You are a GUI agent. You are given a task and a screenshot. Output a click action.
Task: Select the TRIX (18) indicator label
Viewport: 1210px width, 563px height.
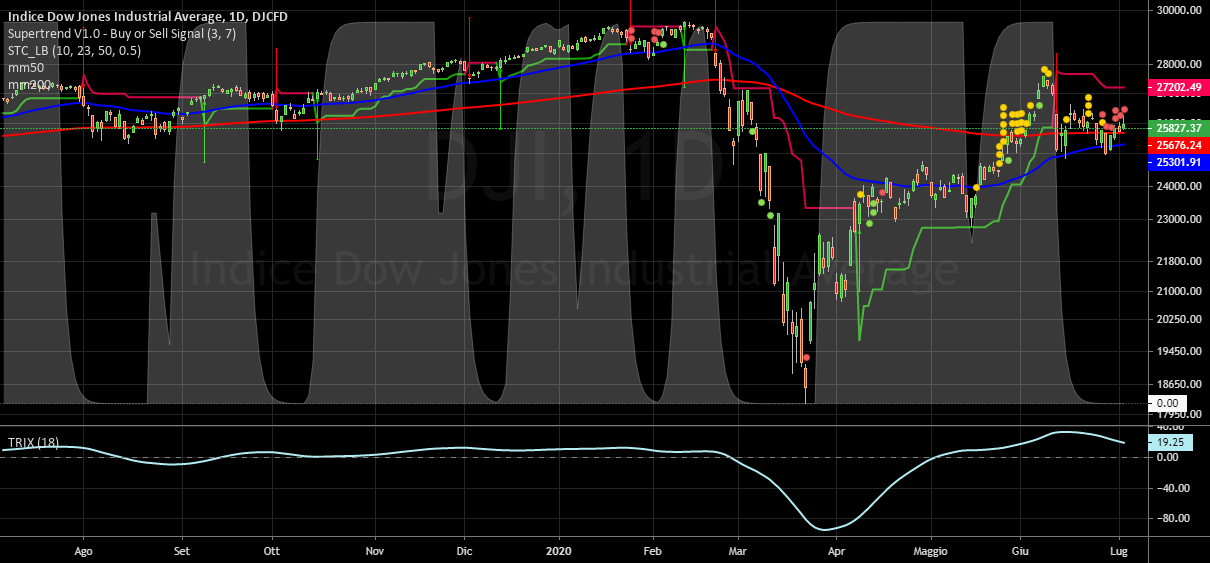(x=34, y=441)
